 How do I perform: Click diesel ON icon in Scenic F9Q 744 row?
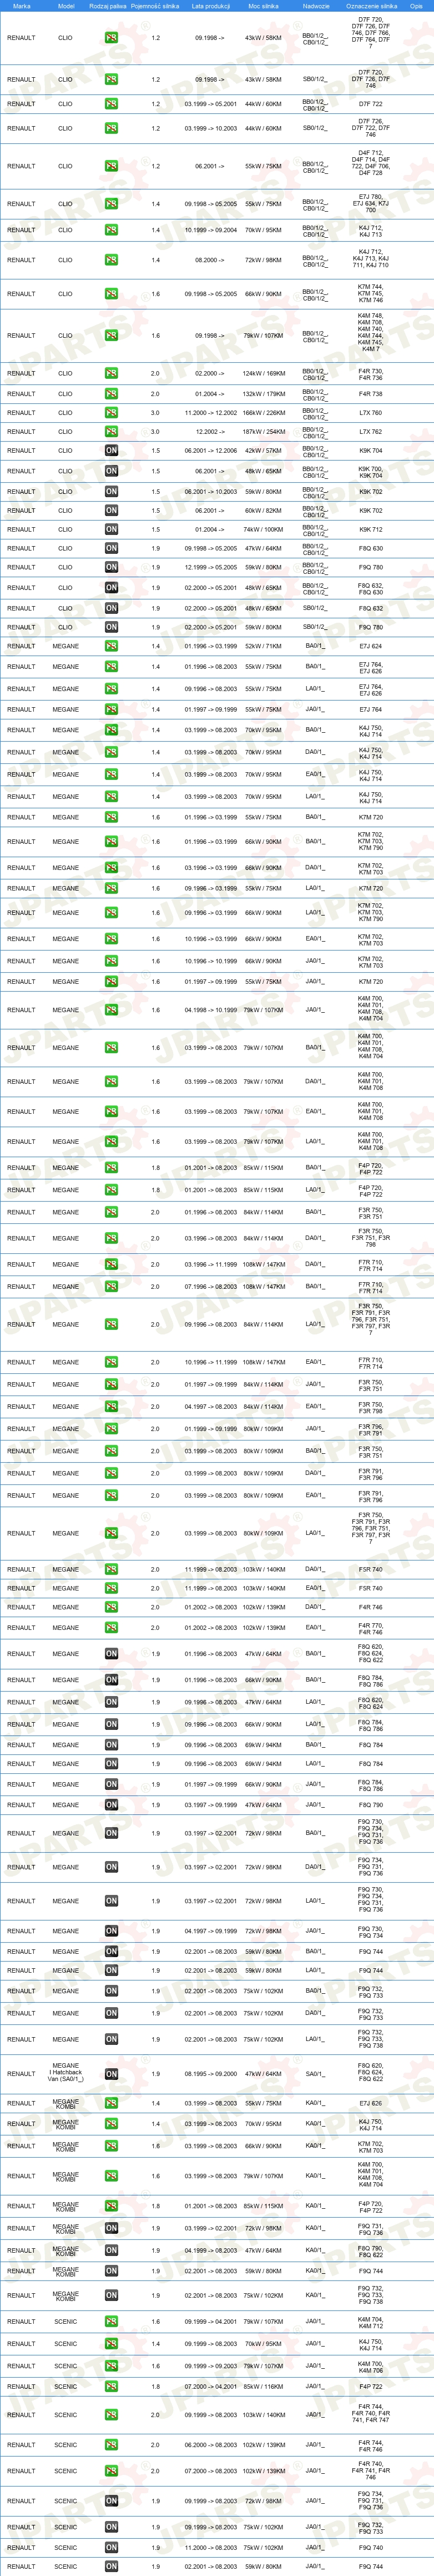[111, 2566]
